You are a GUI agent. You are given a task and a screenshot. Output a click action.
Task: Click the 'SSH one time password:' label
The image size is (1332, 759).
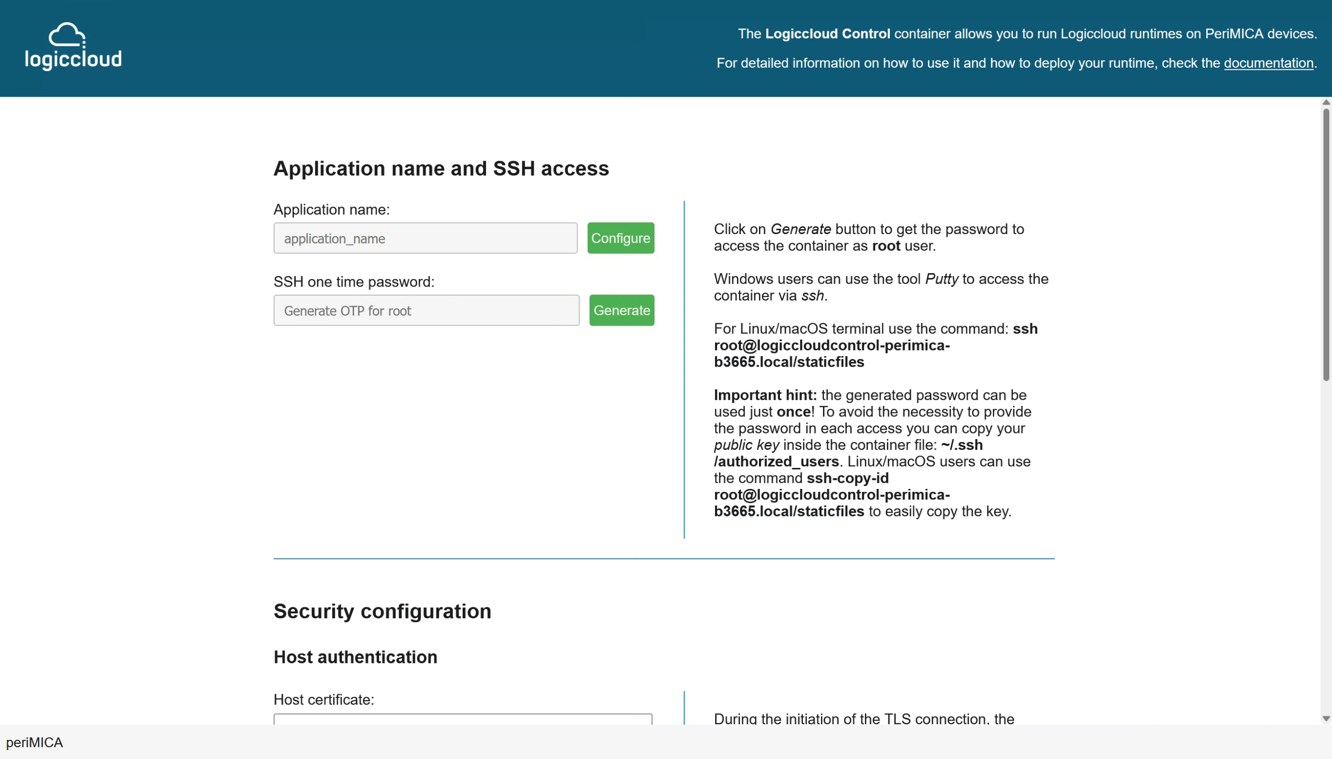tap(353, 282)
